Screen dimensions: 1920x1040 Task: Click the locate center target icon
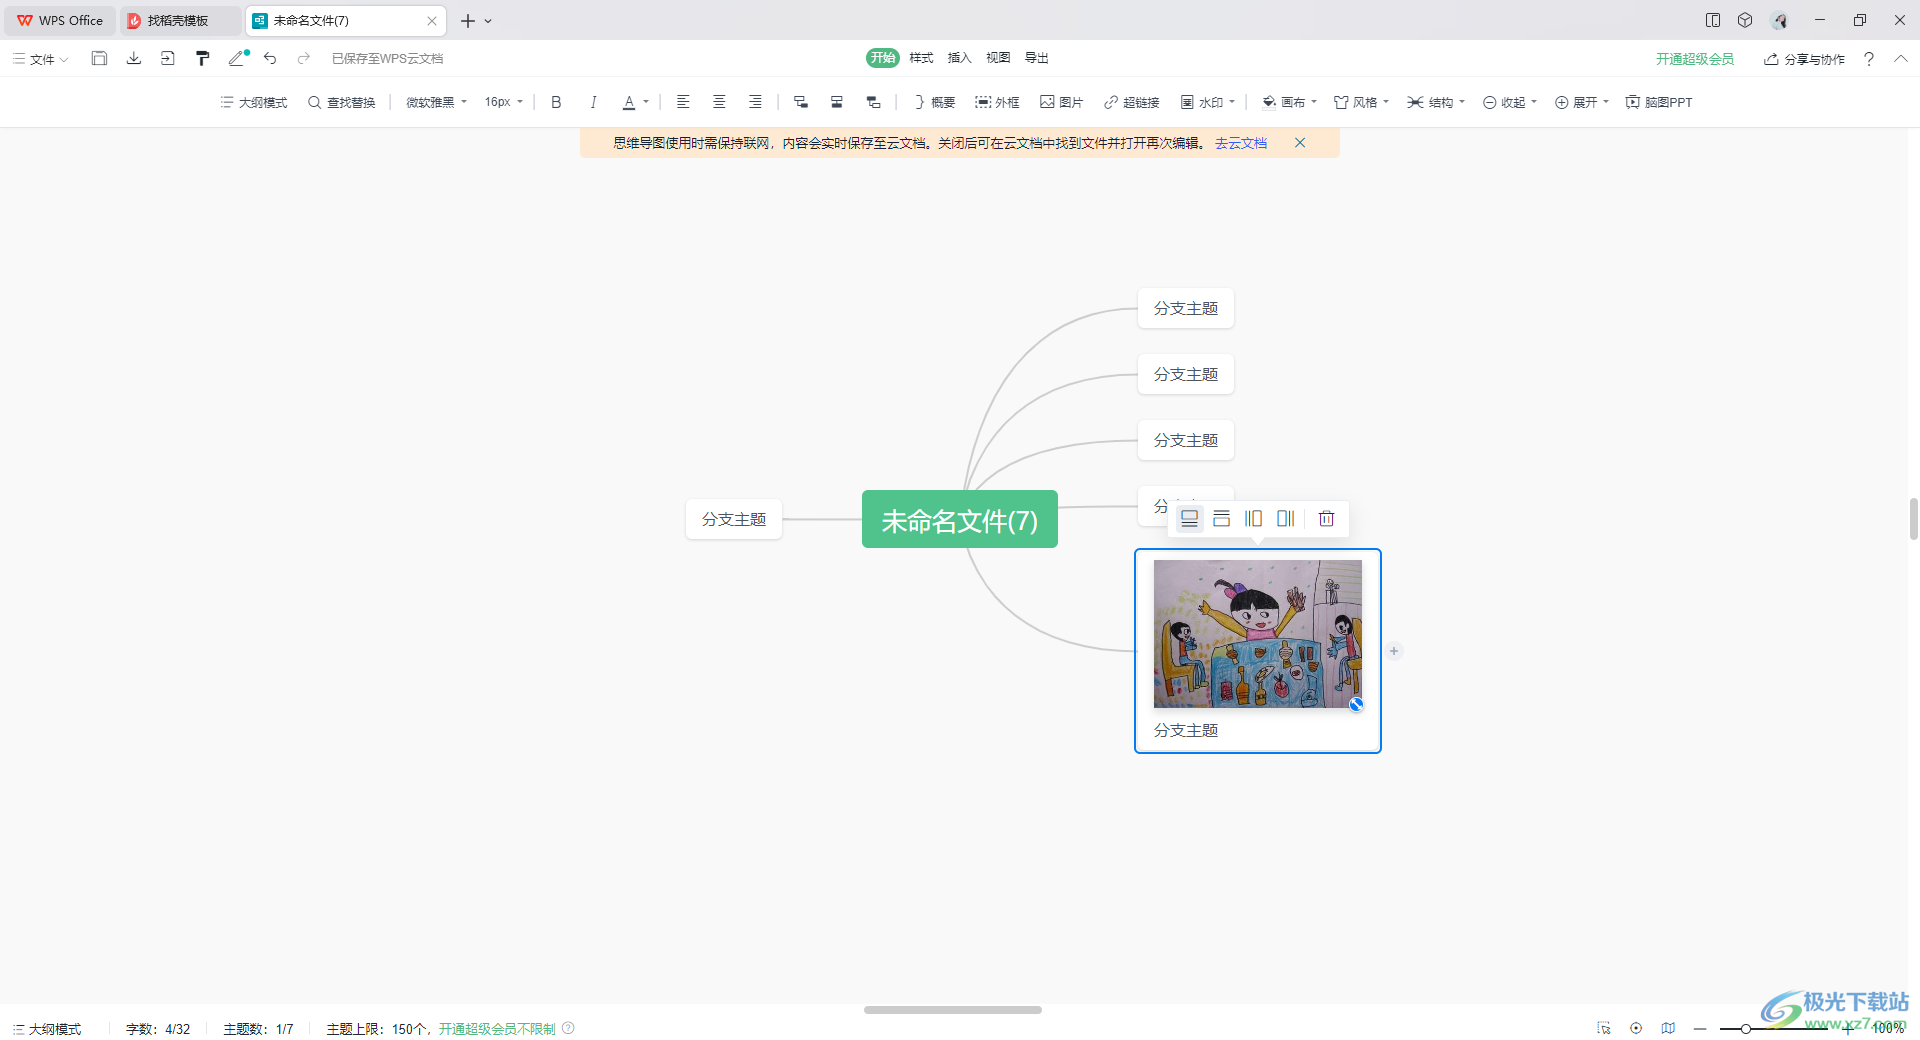click(1636, 1028)
